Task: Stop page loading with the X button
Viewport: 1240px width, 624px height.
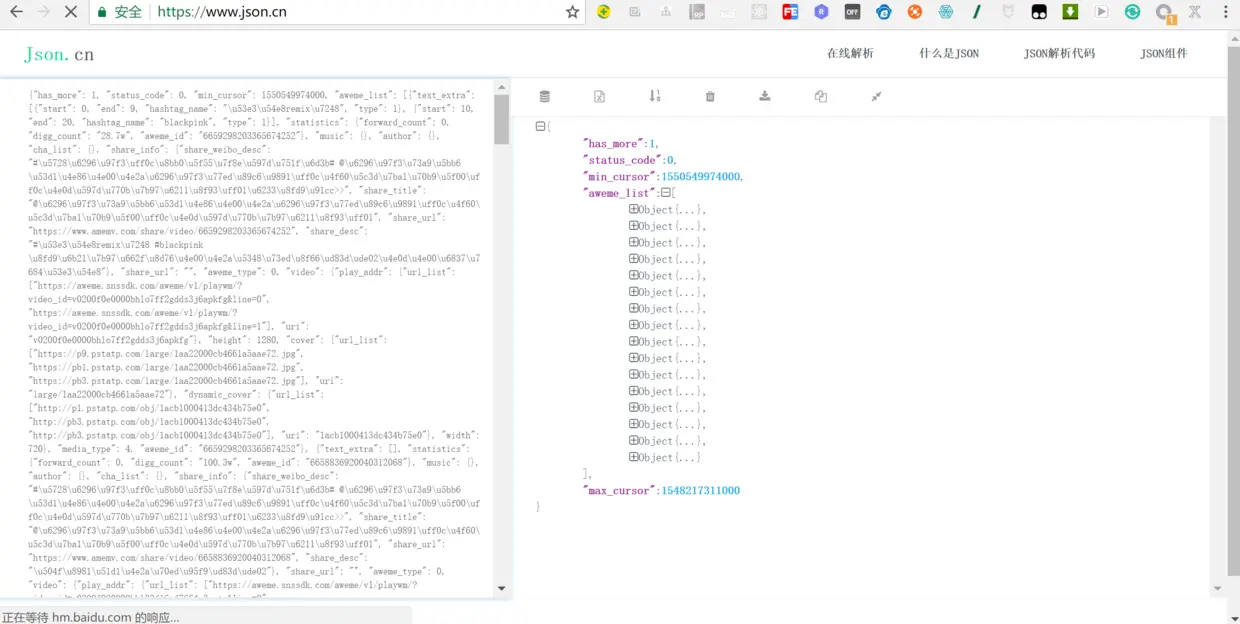Action: coord(71,12)
